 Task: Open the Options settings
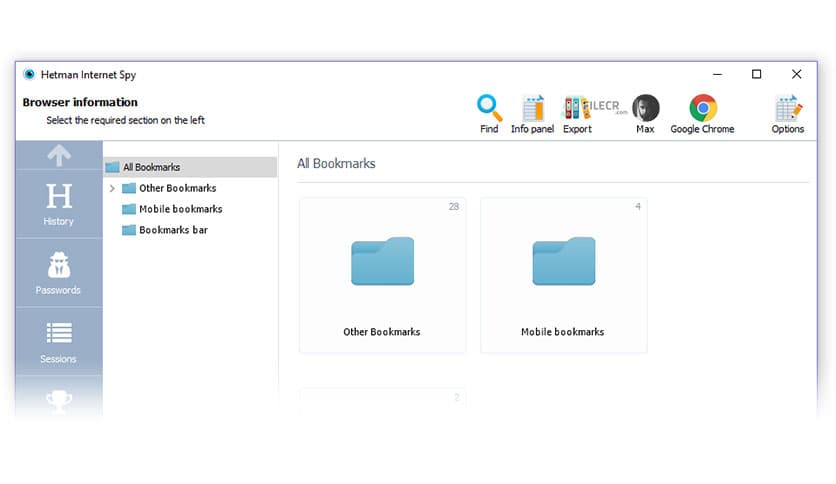(x=787, y=114)
